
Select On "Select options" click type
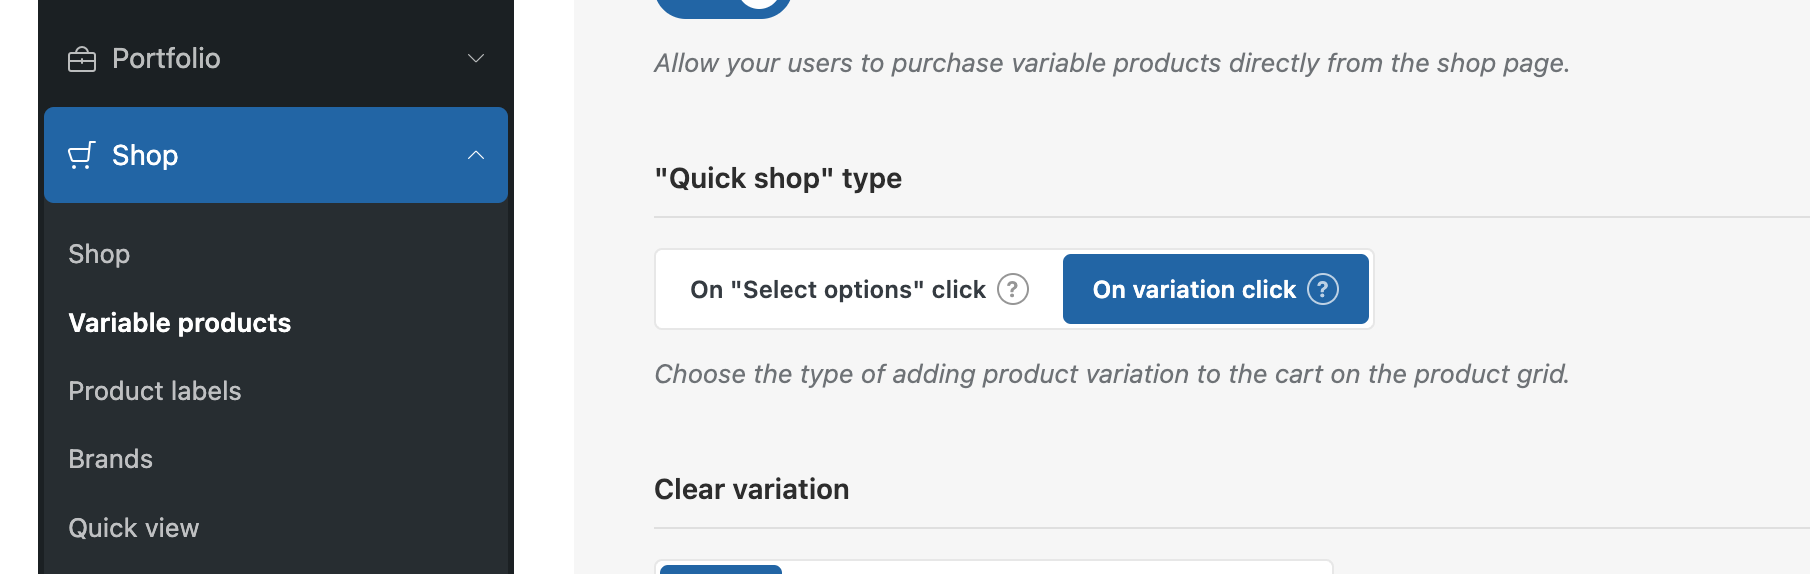[838, 289]
